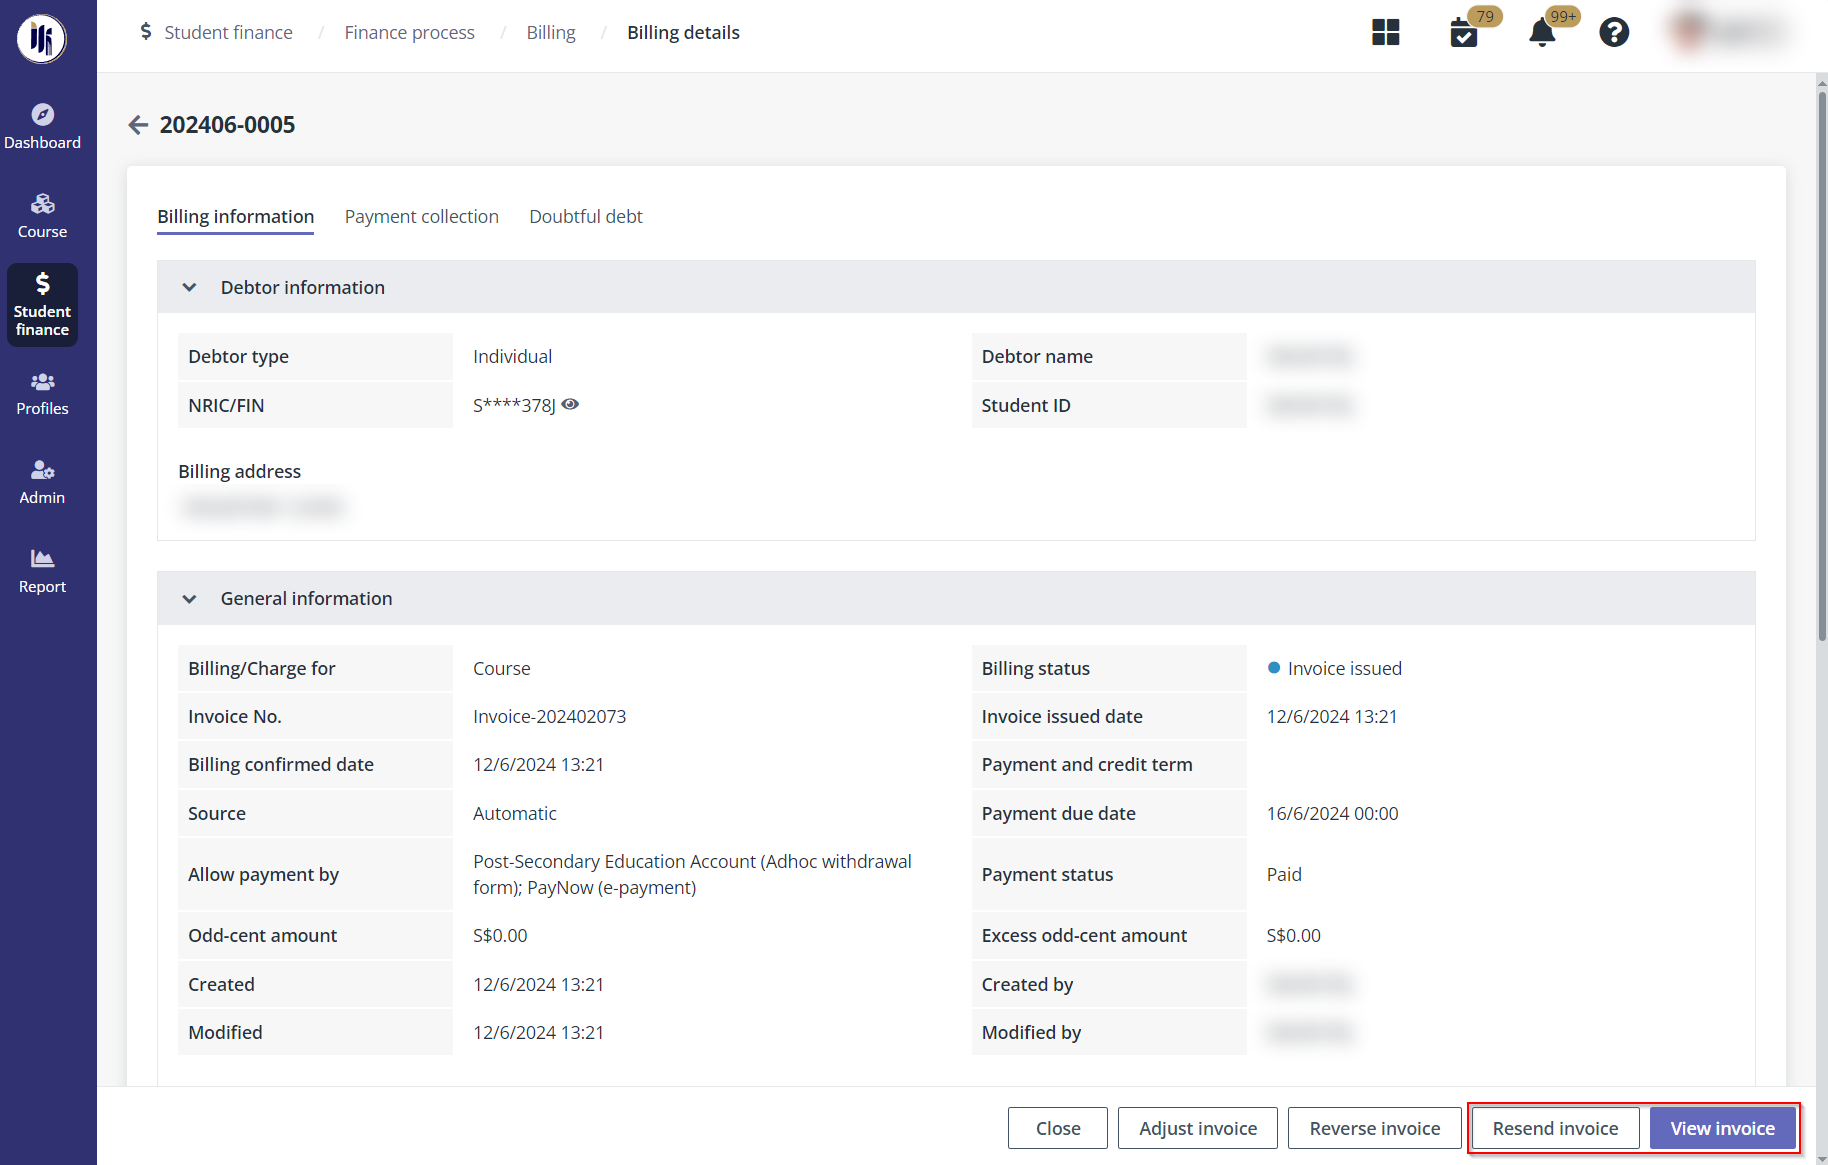Click the Resend invoice button
This screenshot has width=1828, height=1165.
click(1555, 1128)
